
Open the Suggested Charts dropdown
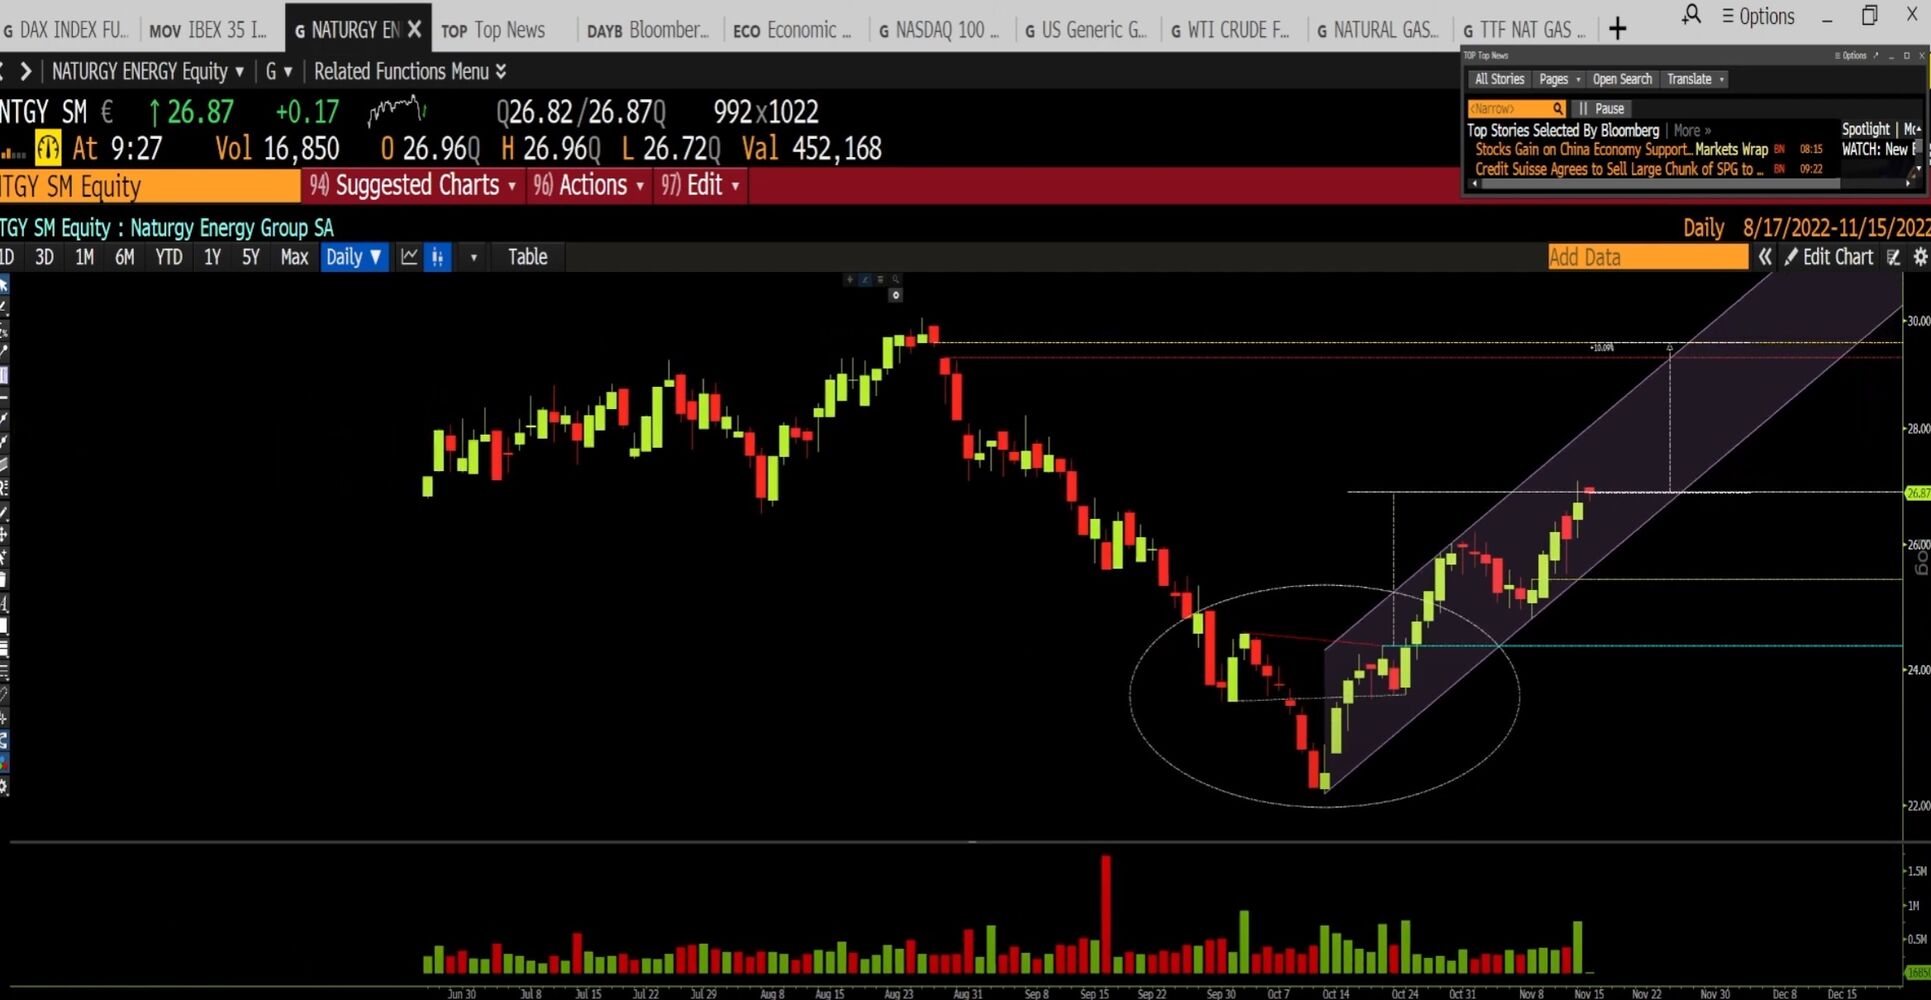click(413, 185)
